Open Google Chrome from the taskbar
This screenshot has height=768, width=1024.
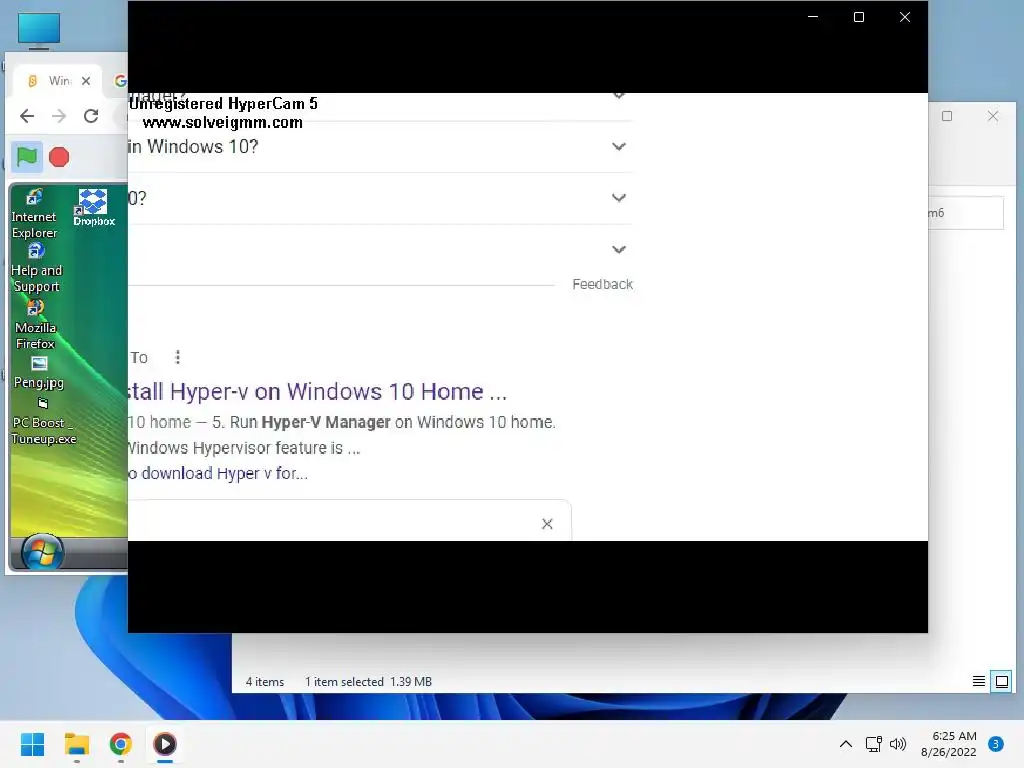pyautogui.click(x=120, y=744)
